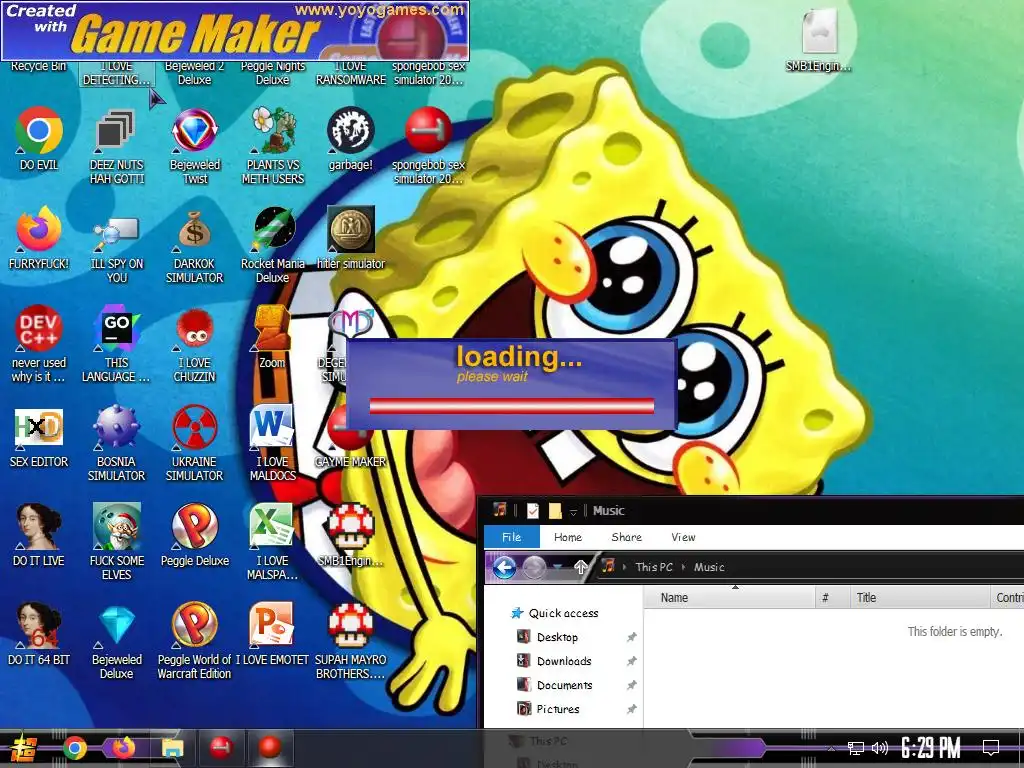1024x768 pixels.
Task: Go up one folder level in Explorer
Action: [x=580, y=567]
